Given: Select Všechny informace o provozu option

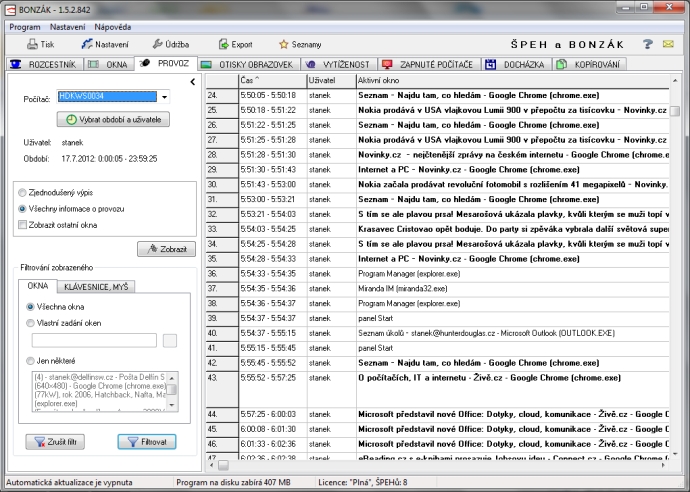Looking at the screenshot, I should coord(22,209).
